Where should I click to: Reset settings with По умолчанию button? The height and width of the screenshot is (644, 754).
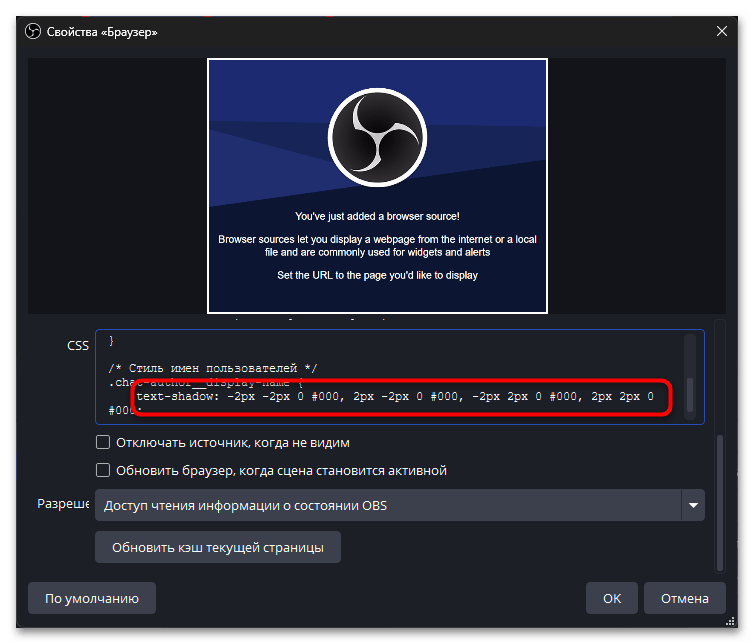[92, 598]
